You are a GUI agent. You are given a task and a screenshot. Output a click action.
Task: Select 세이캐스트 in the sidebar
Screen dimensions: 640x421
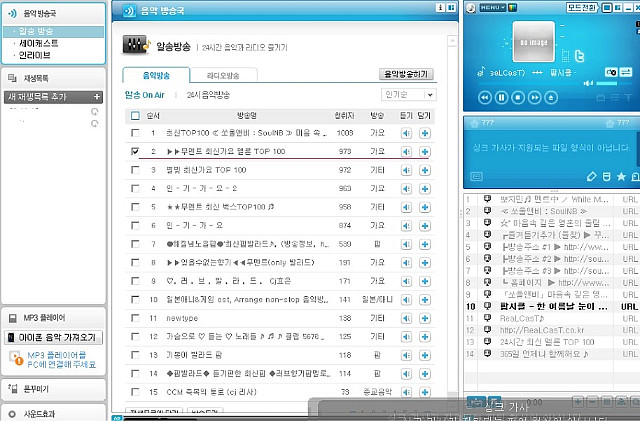pos(39,43)
